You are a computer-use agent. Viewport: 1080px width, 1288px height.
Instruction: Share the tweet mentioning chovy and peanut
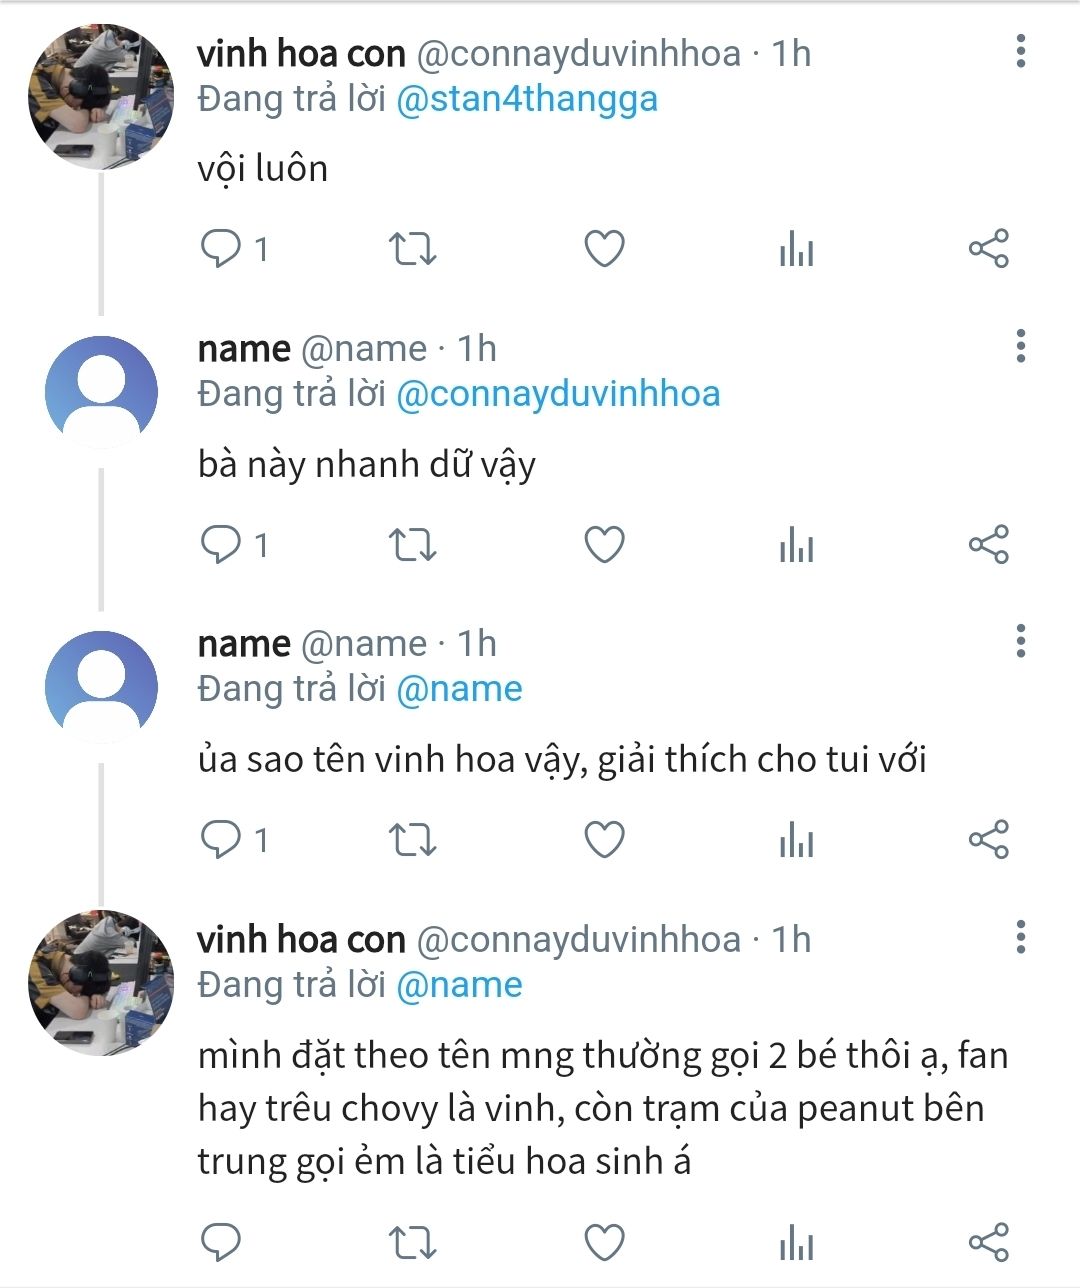[988, 1242]
